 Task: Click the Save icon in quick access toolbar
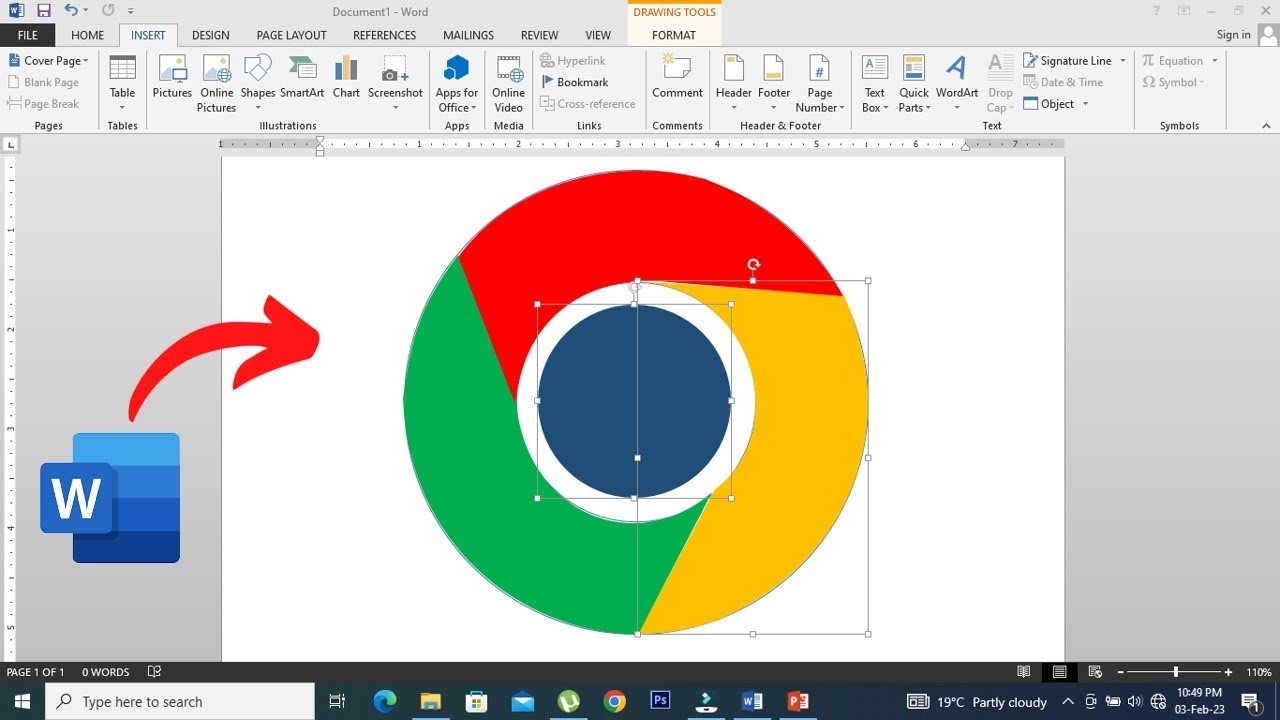point(43,11)
